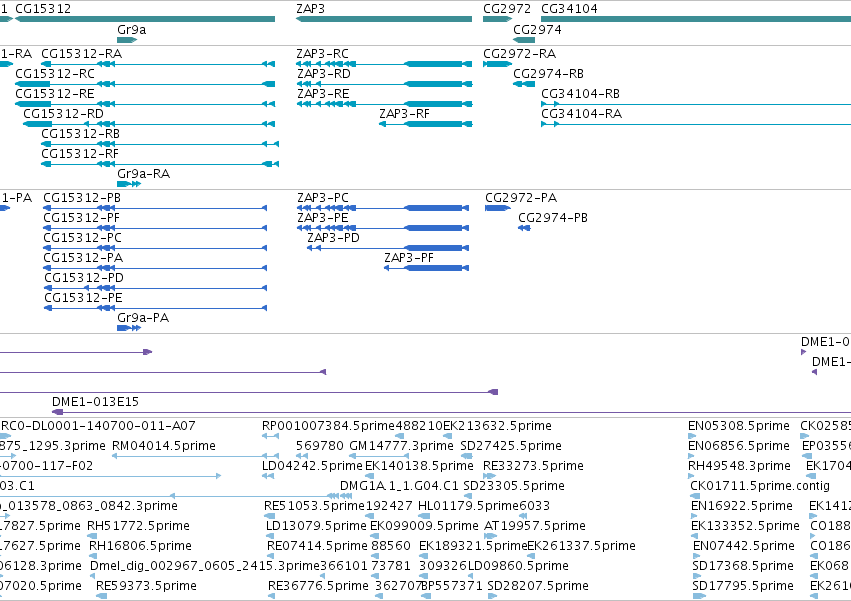Open the RE33273.5prime EST label
This screenshot has height=601, width=851.
534,466
